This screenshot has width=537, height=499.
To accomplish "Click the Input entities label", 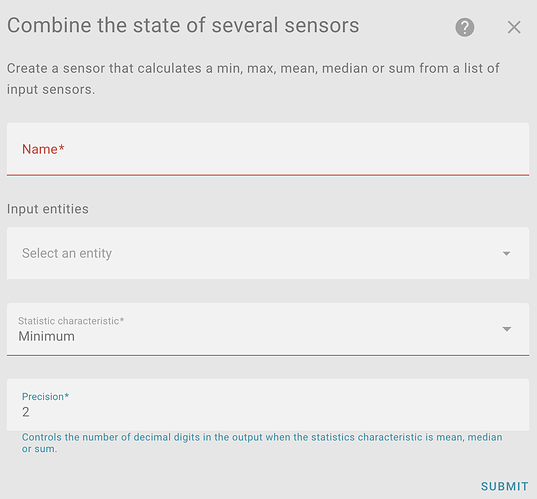I will coord(48,209).
